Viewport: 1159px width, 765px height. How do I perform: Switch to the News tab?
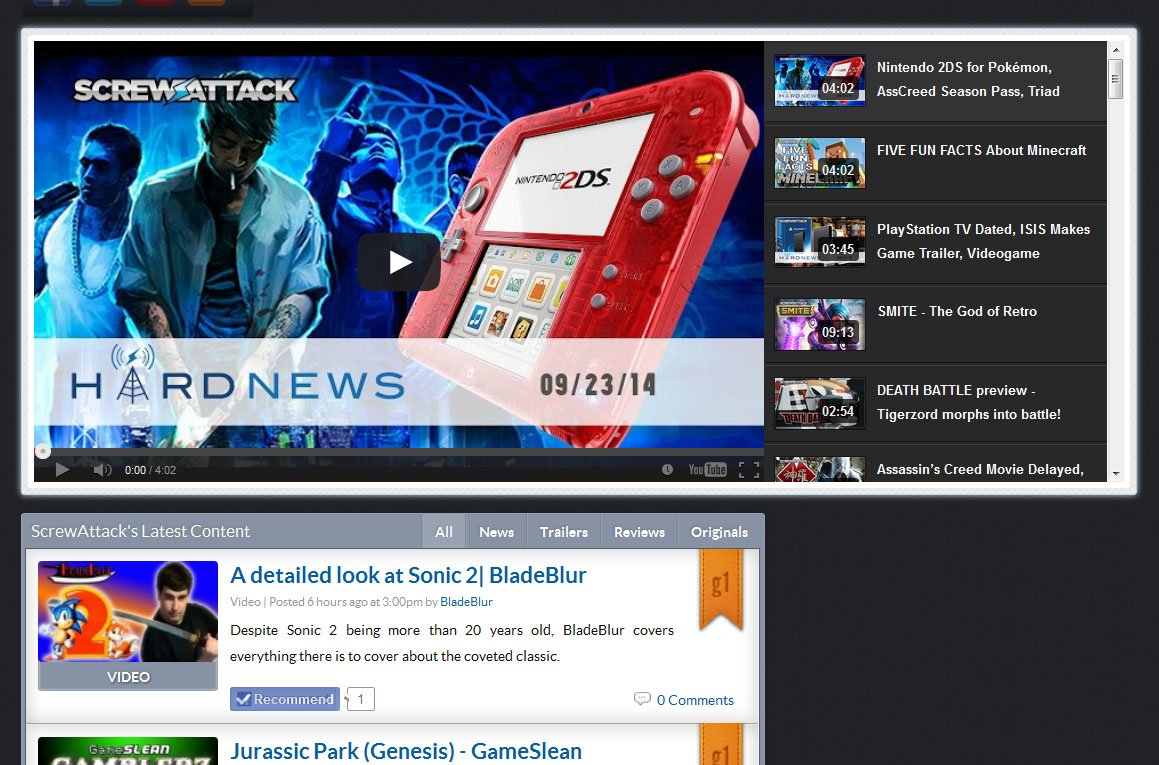[x=496, y=531]
